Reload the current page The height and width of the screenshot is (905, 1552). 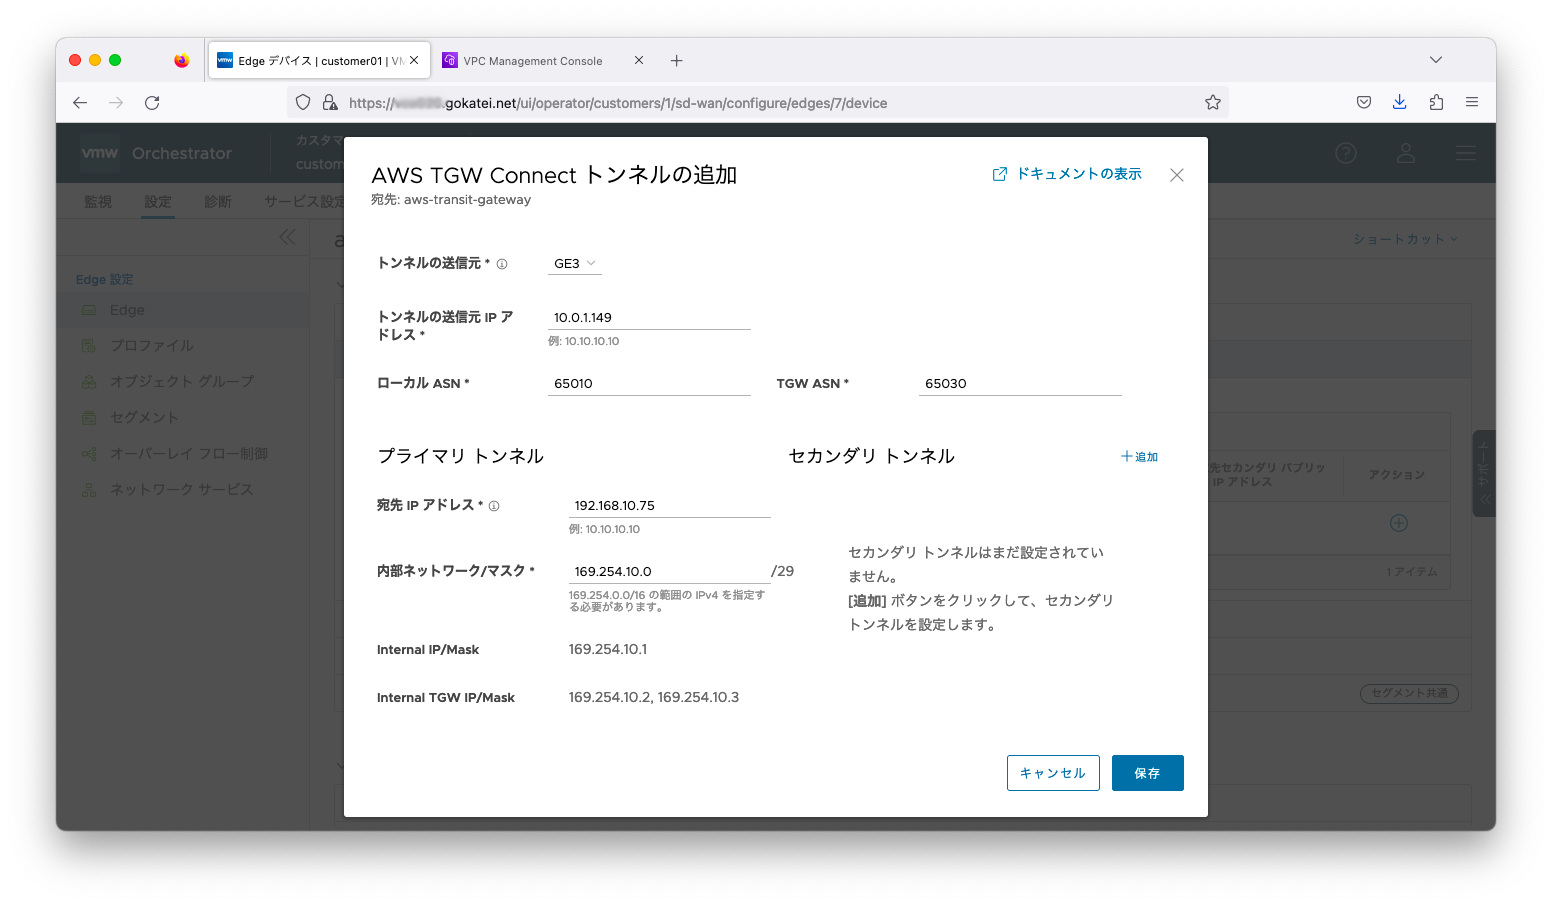click(152, 102)
